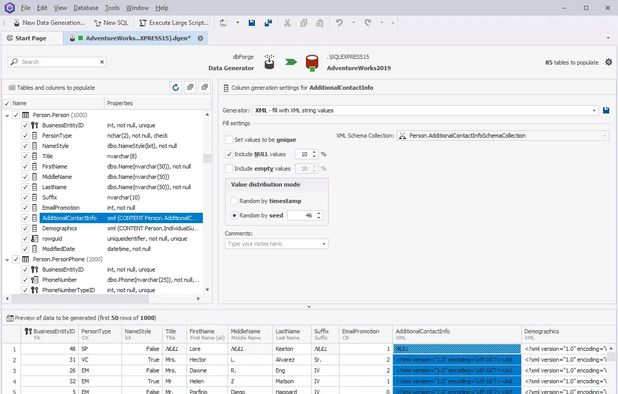This screenshot has height=394, width=618.
Task: Toggle the Set values to be unique checkbox
Action: point(229,139)
